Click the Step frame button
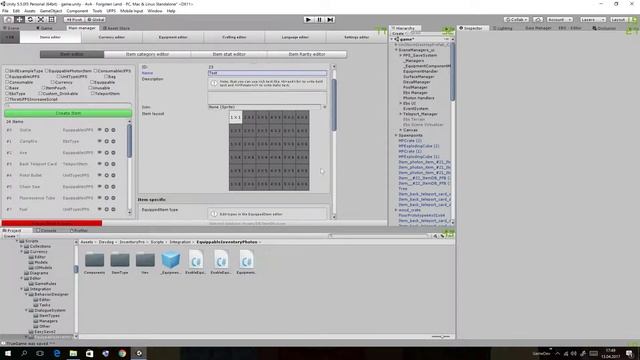Screen dimensions: 640x360 pos(331,20)
